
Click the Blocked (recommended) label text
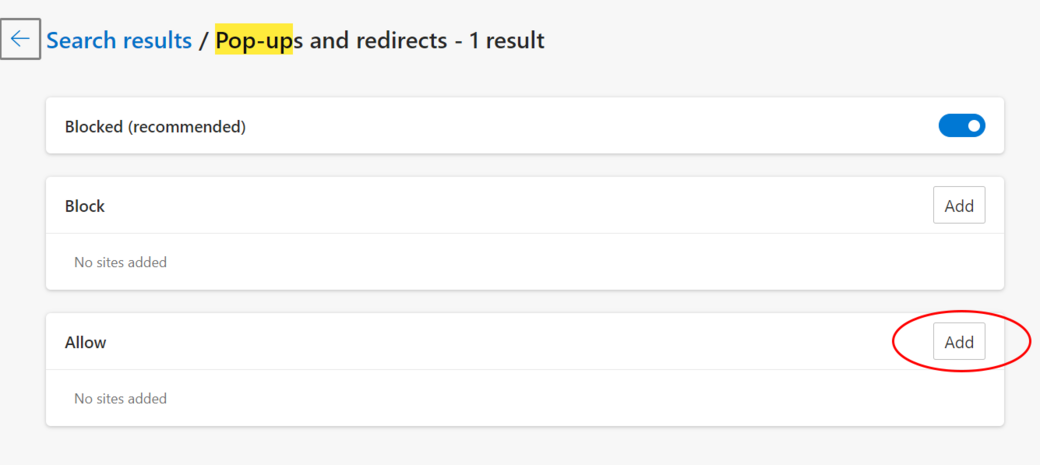tap(155, 127)
